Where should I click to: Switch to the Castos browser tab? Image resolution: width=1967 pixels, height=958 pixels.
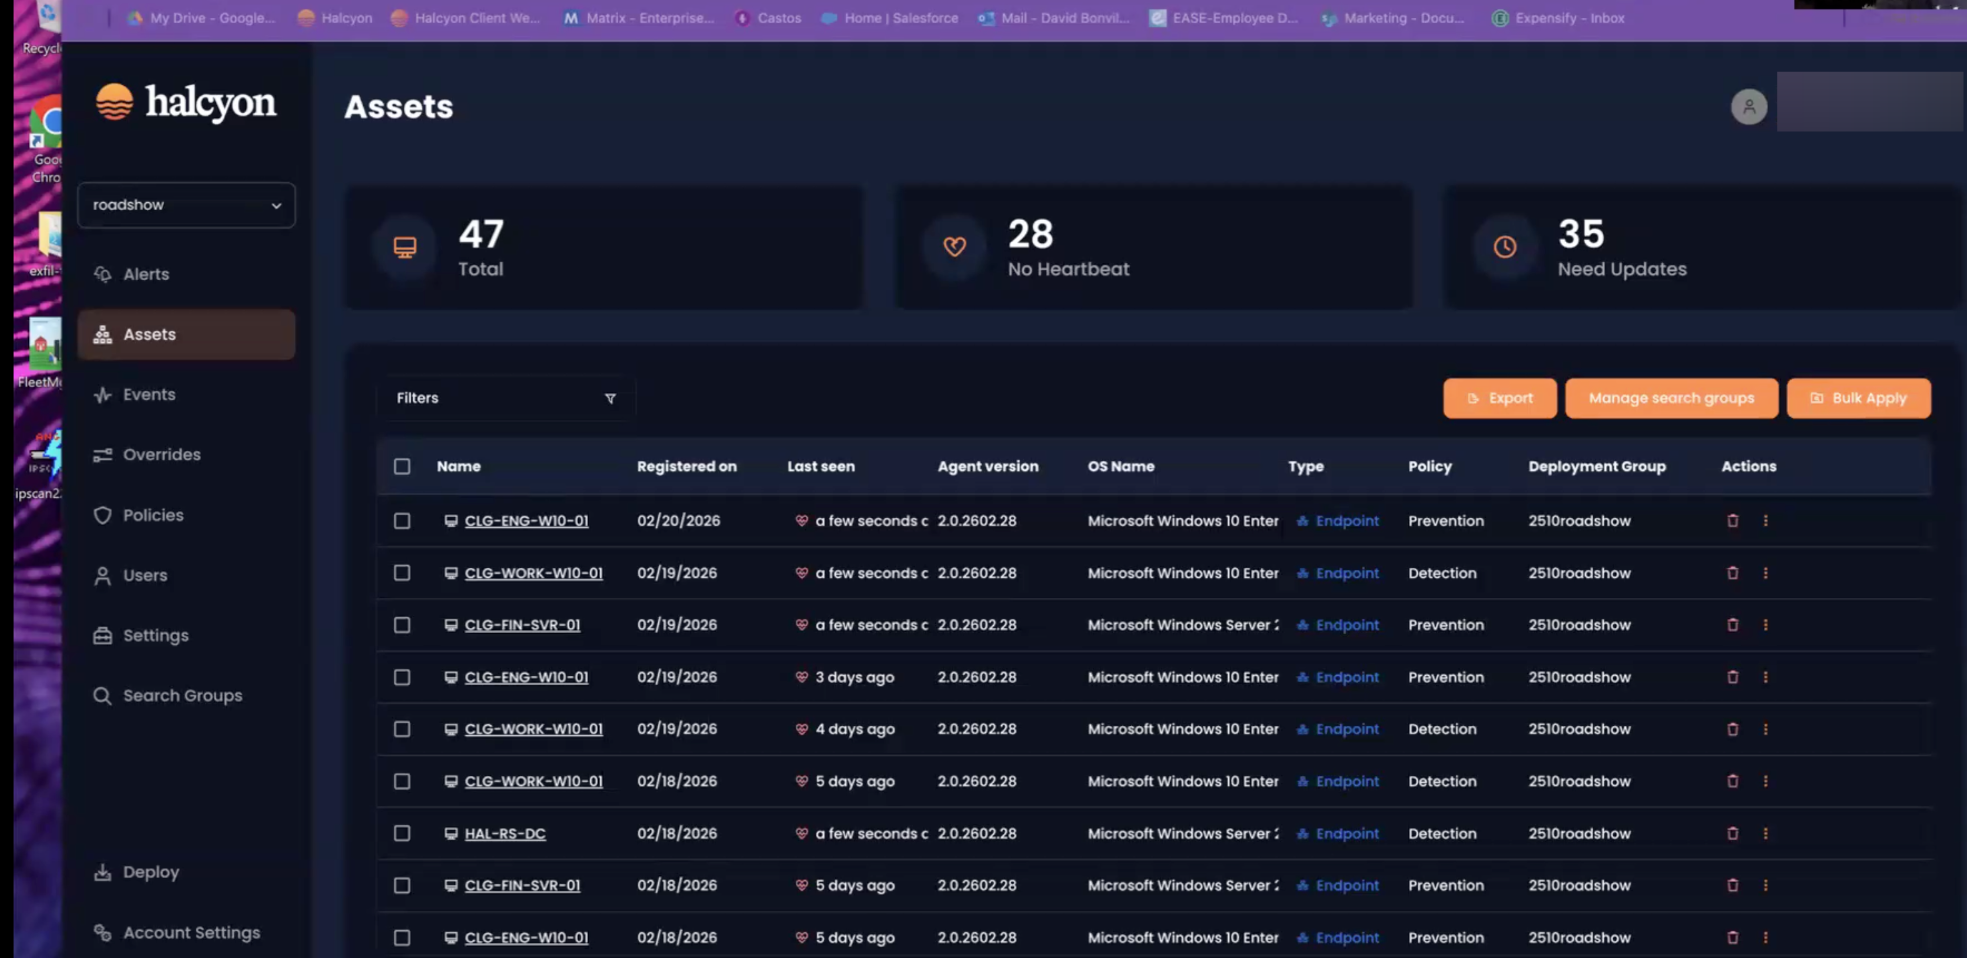769,18
